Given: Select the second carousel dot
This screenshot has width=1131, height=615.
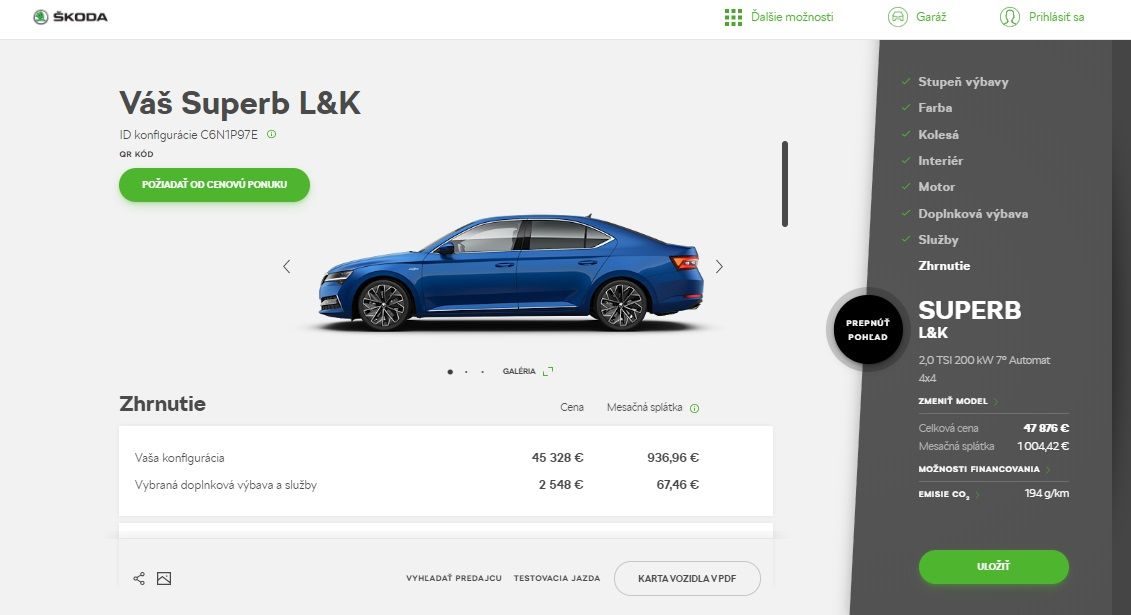Looking at the screenshot, I should click(466, 372).
